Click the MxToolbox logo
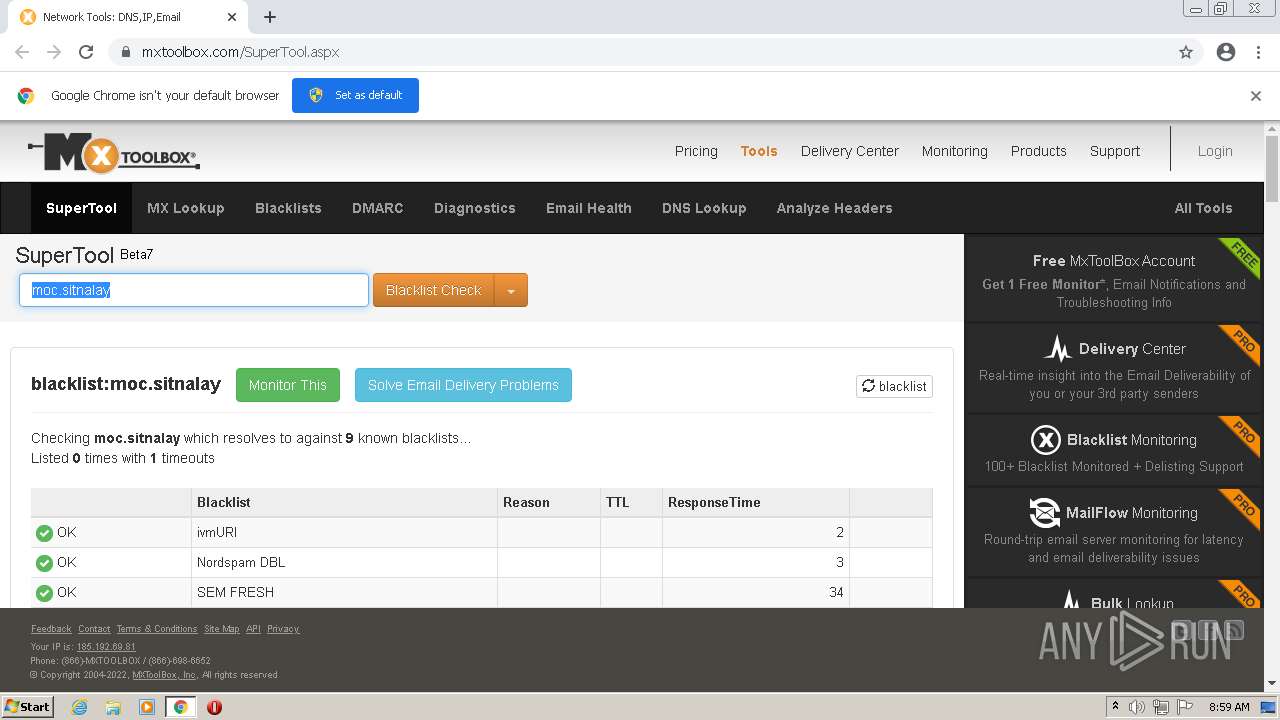Viewport: 1280px width, 720px height. 114,153
